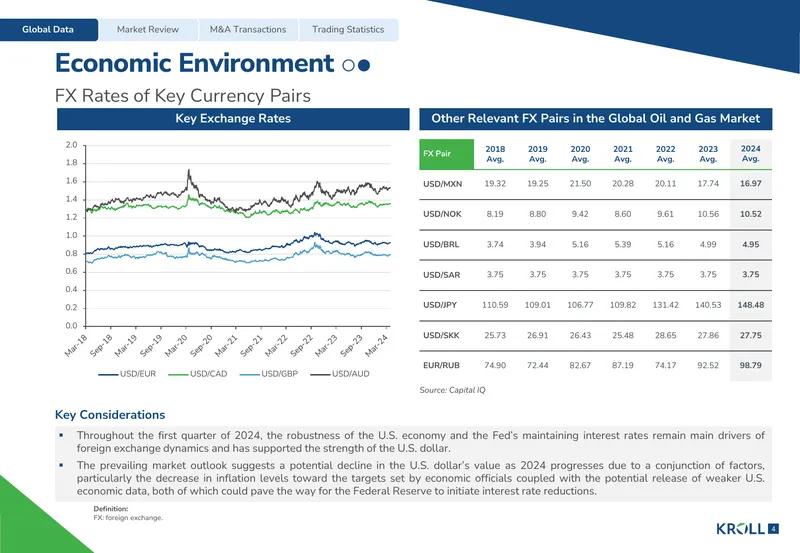Select the USD/MXN row label
The width and height of the screenshot is (800, 553).
pos(442,184)
